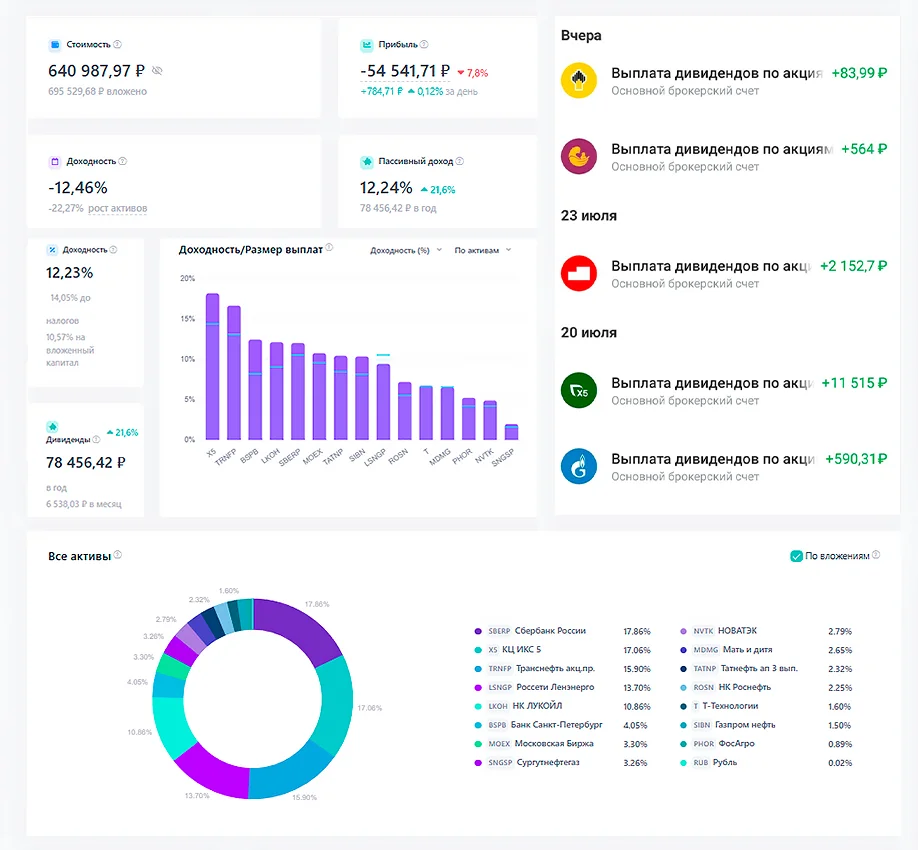Open dividend payment row +2 152,7 ₽
Image resolution: width=918 pixels, height=850 pixels.
pos(724,274)
